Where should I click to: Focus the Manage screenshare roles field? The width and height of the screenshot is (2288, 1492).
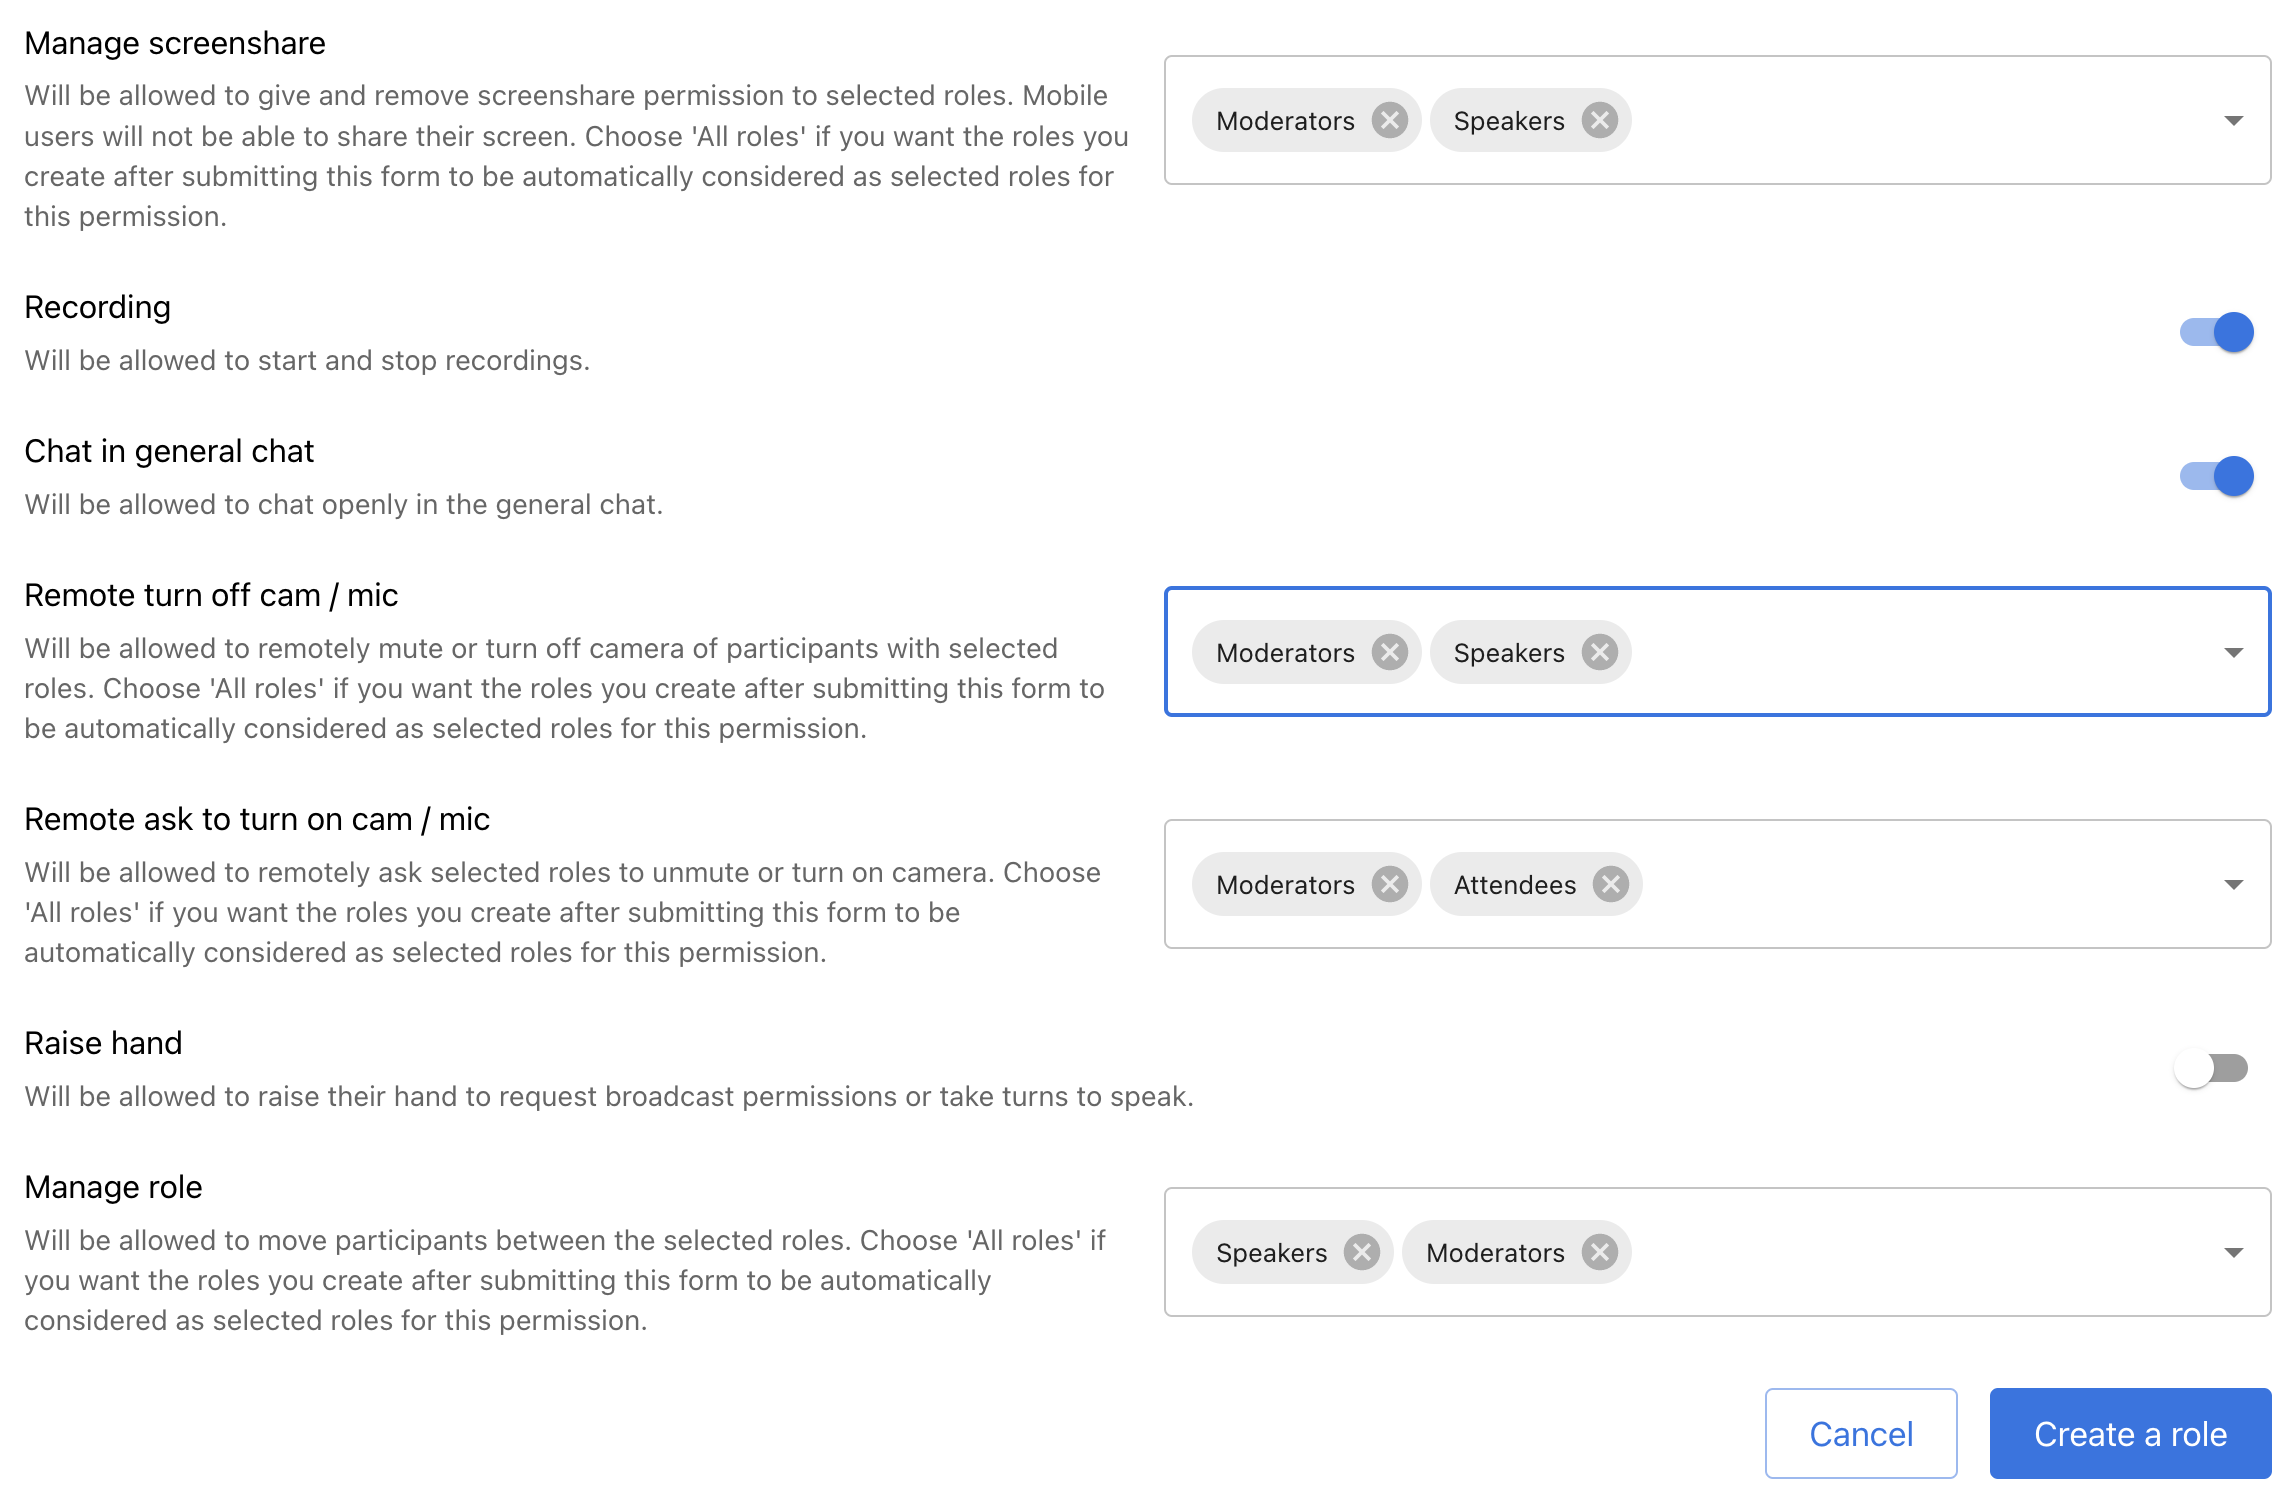[x=1900, y=121]
